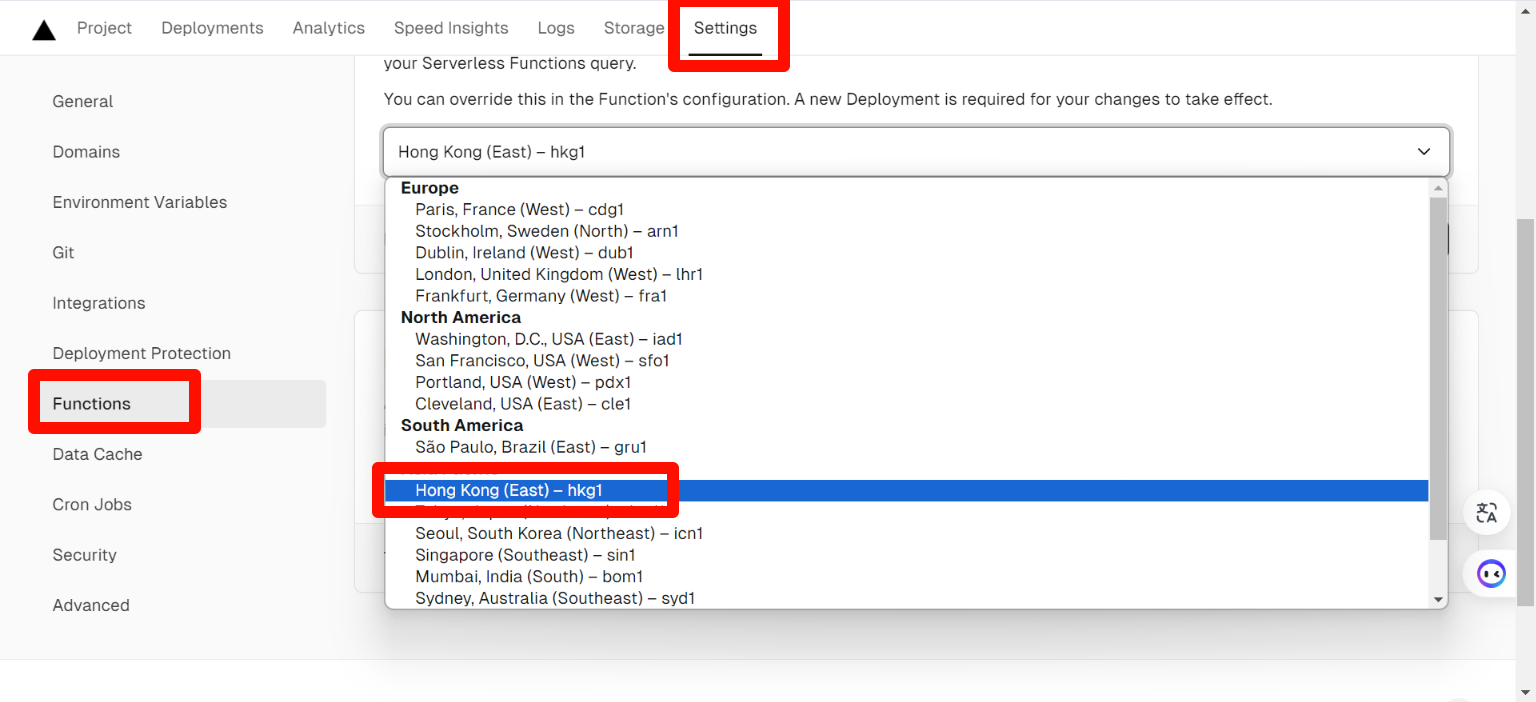Open Security settings
The image size is (1536, 702).
click(85, 555)
